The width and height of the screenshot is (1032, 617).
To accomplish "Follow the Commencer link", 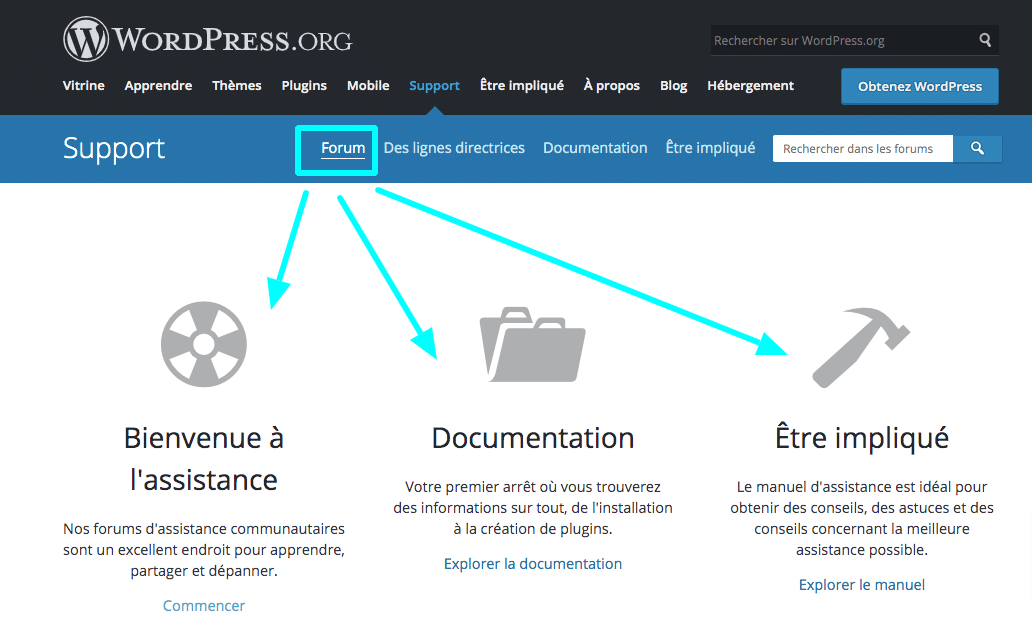I will (x=203, y=605).
